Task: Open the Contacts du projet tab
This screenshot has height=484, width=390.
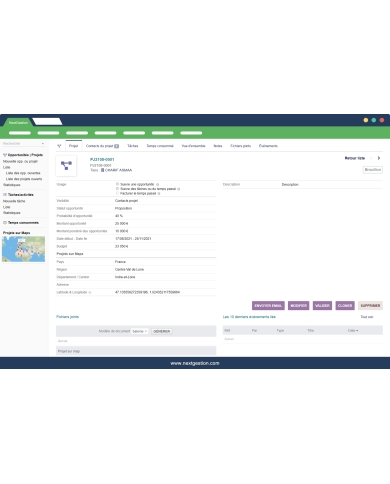Action: [102, 146]
